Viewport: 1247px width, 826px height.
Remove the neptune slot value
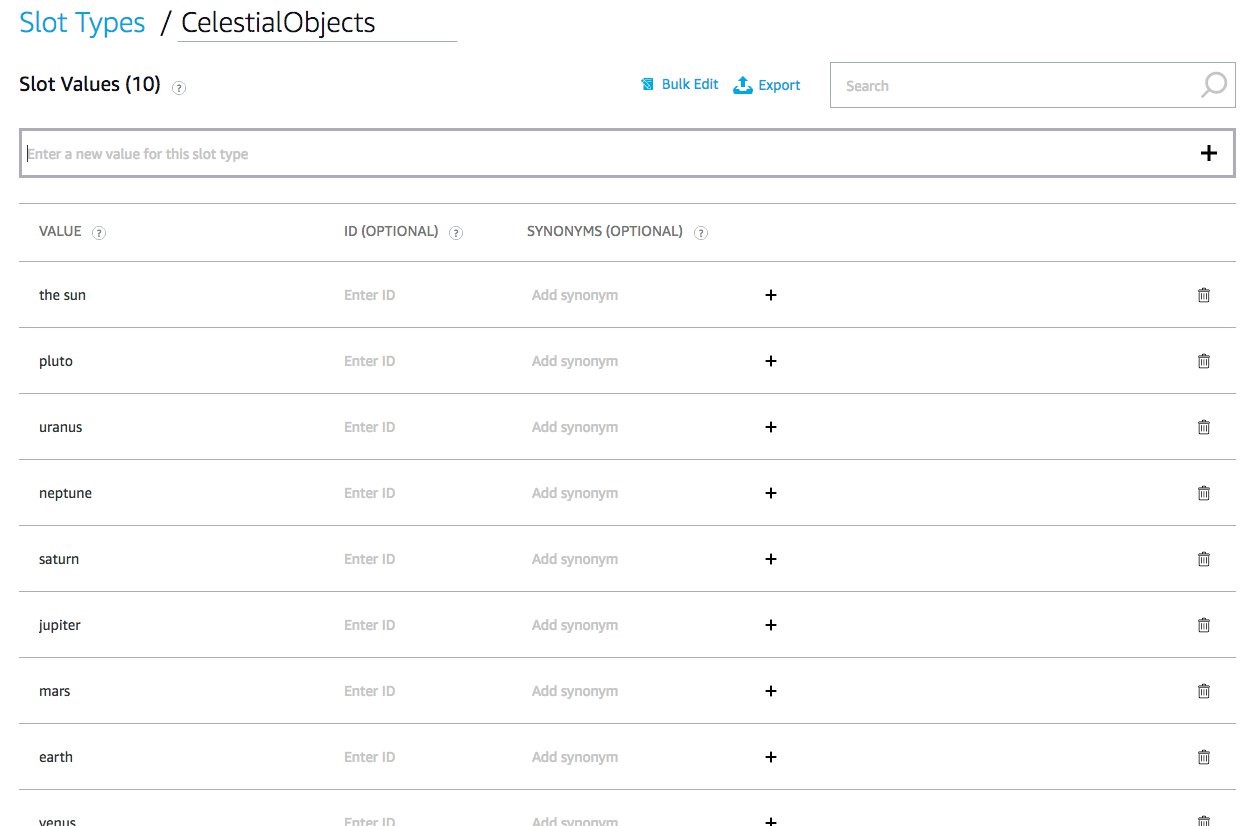1203,493
